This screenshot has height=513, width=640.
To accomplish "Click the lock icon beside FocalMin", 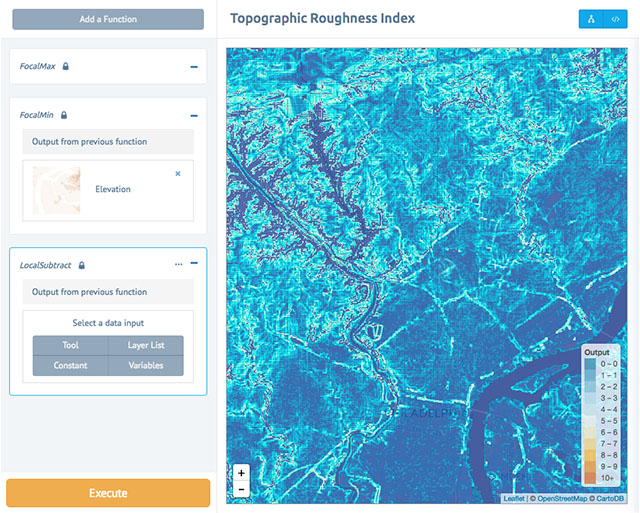I will coord(63,115).
